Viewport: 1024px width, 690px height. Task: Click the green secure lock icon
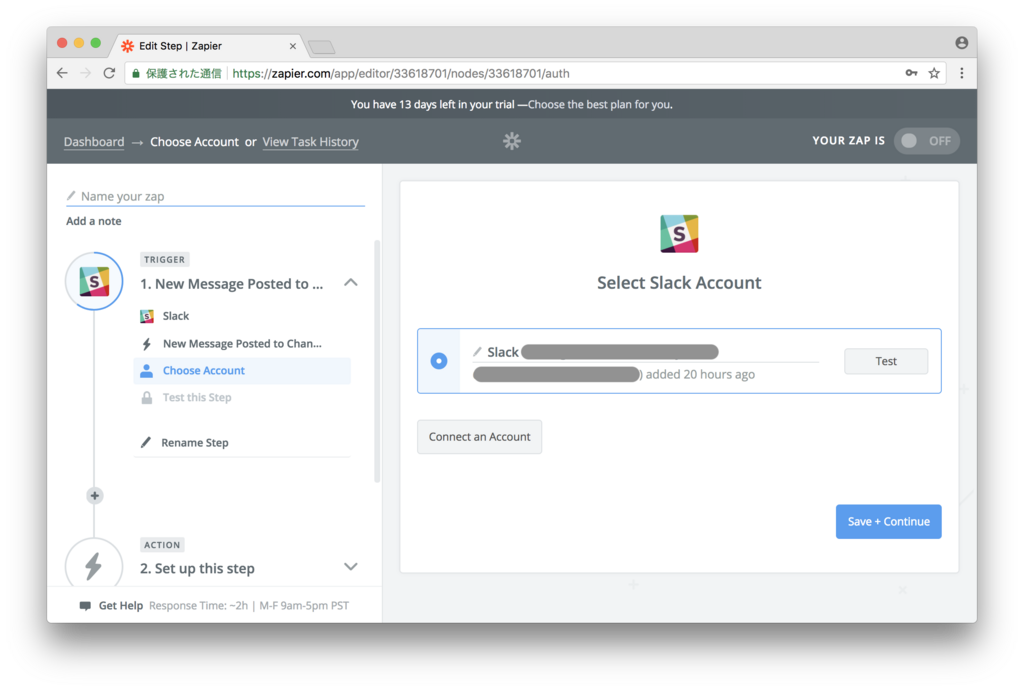tap(136, 73)
